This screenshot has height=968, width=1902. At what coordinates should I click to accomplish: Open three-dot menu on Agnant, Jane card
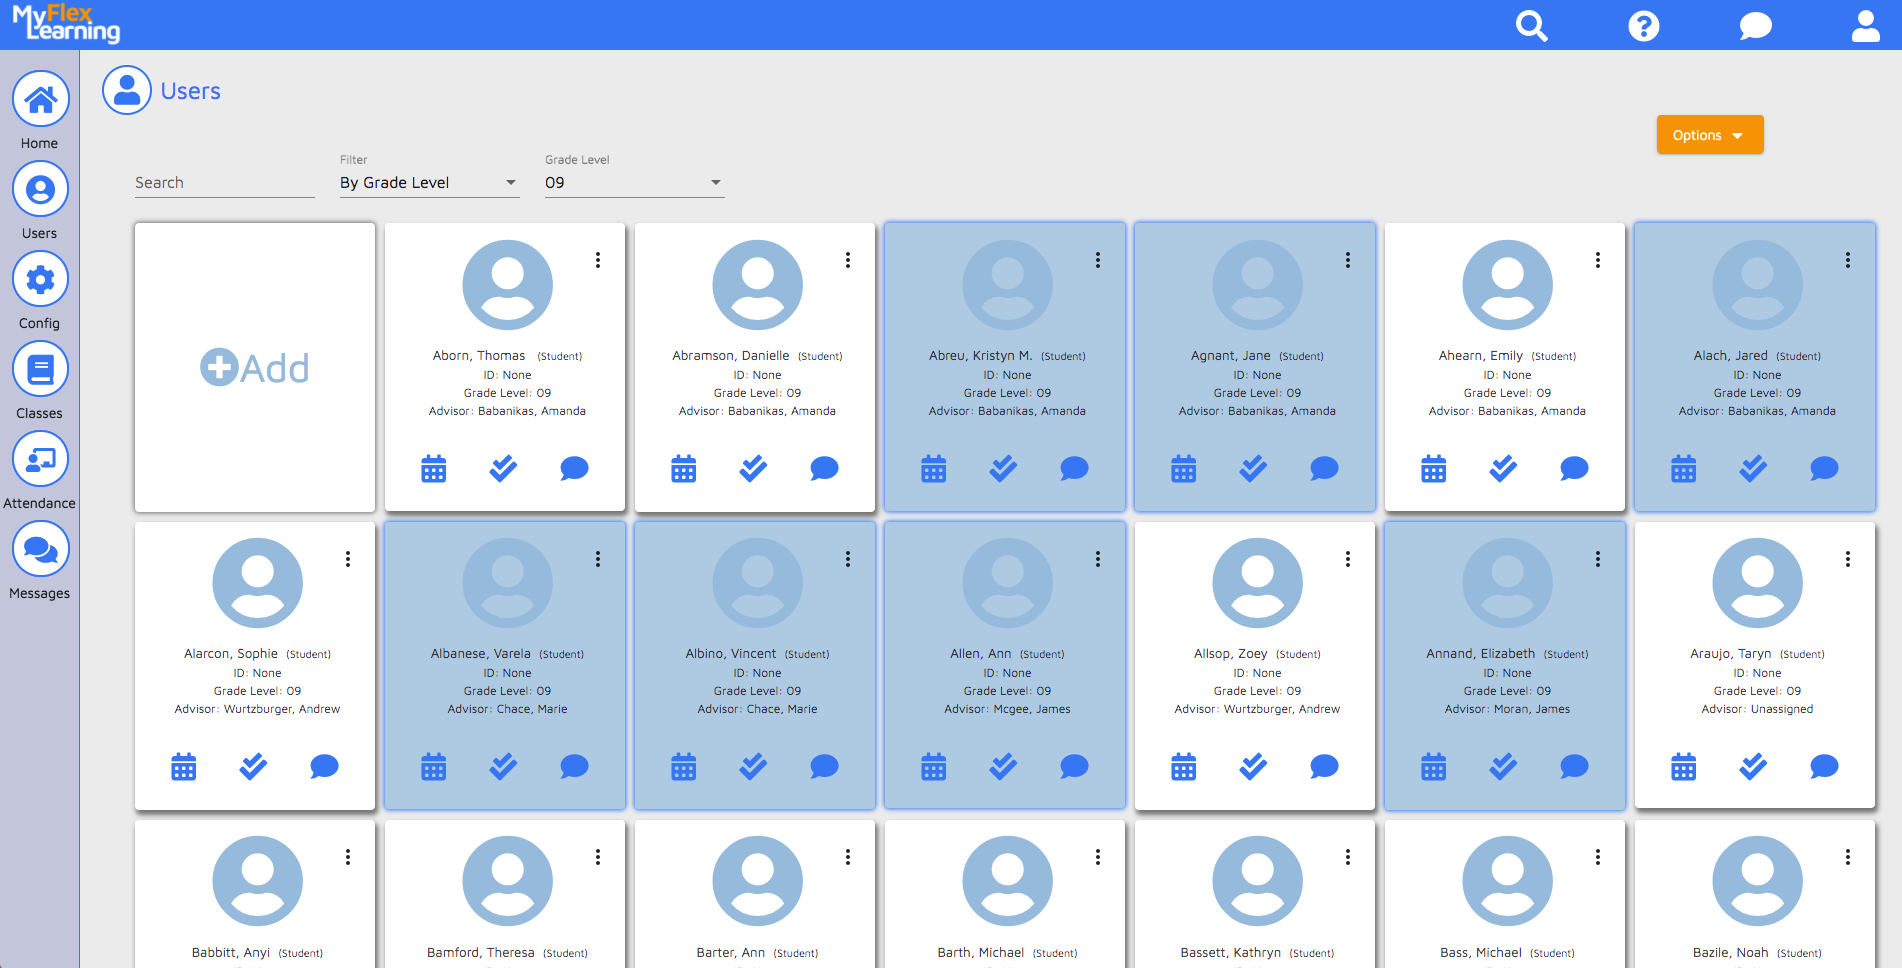[x=1348, y=260]
